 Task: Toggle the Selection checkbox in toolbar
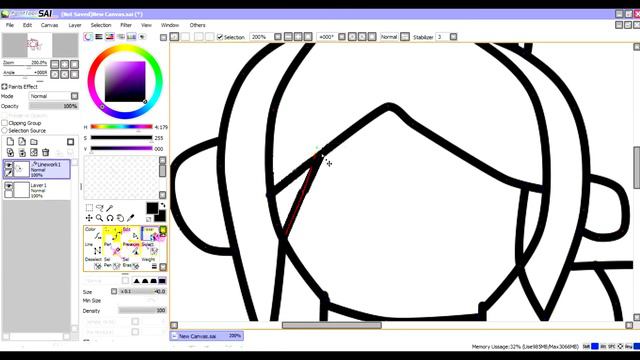click(220, 37)
